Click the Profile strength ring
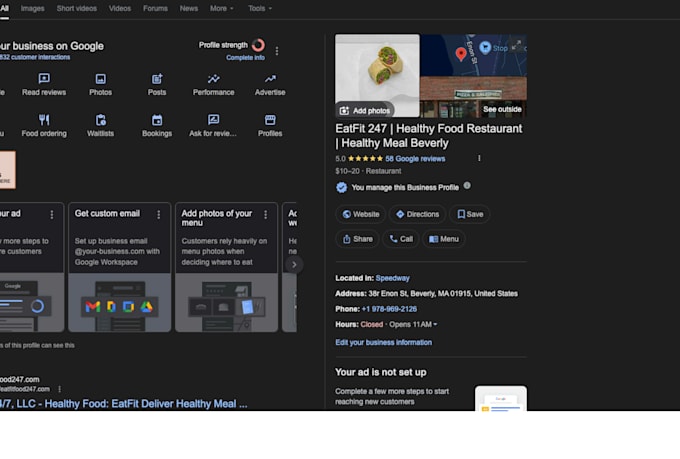The image size is (680, 459). coord(258,45)
